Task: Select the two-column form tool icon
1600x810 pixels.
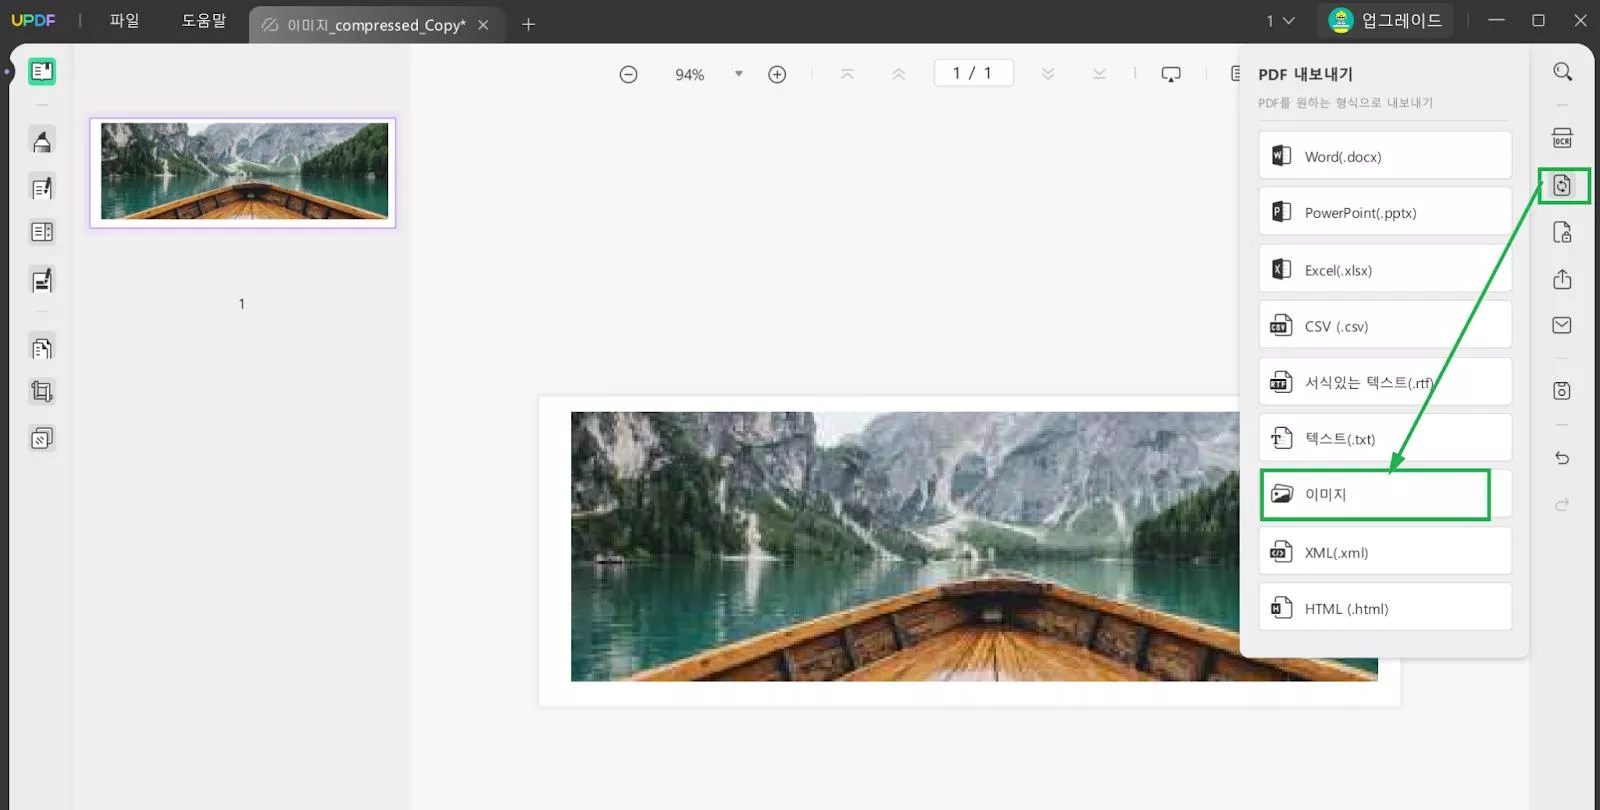Action: pyautogui.click(x=42, y=232)
